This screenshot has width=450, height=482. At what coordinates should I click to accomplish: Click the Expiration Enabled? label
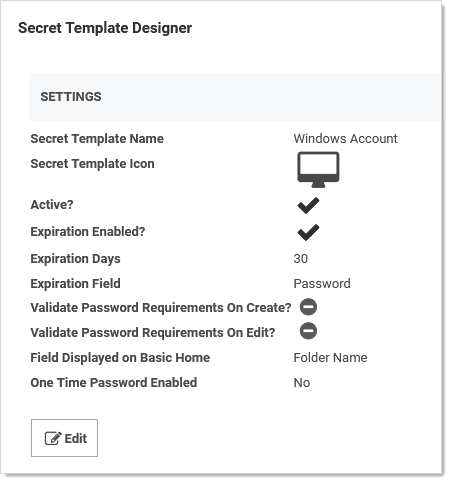pos(88,232)
